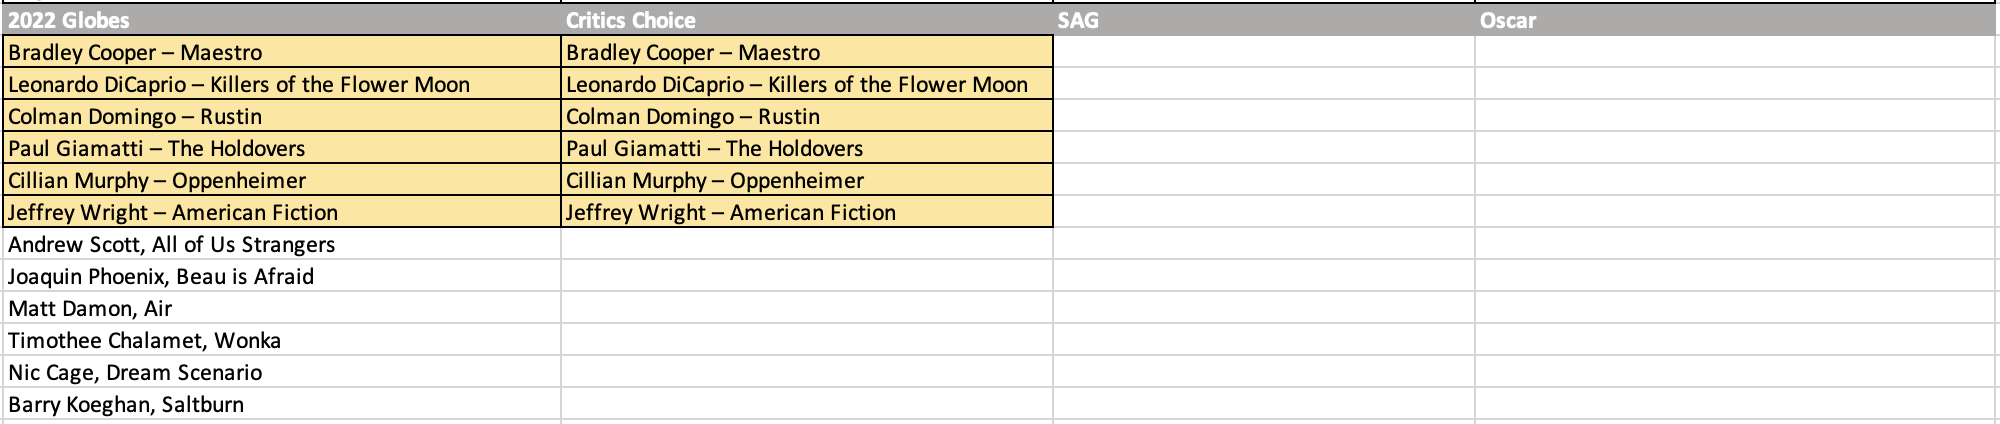Click empty SAG cell beside Bradley Cooper row
The height and width of the screenshot is (424, 2000).
(x=1263, y=52)
